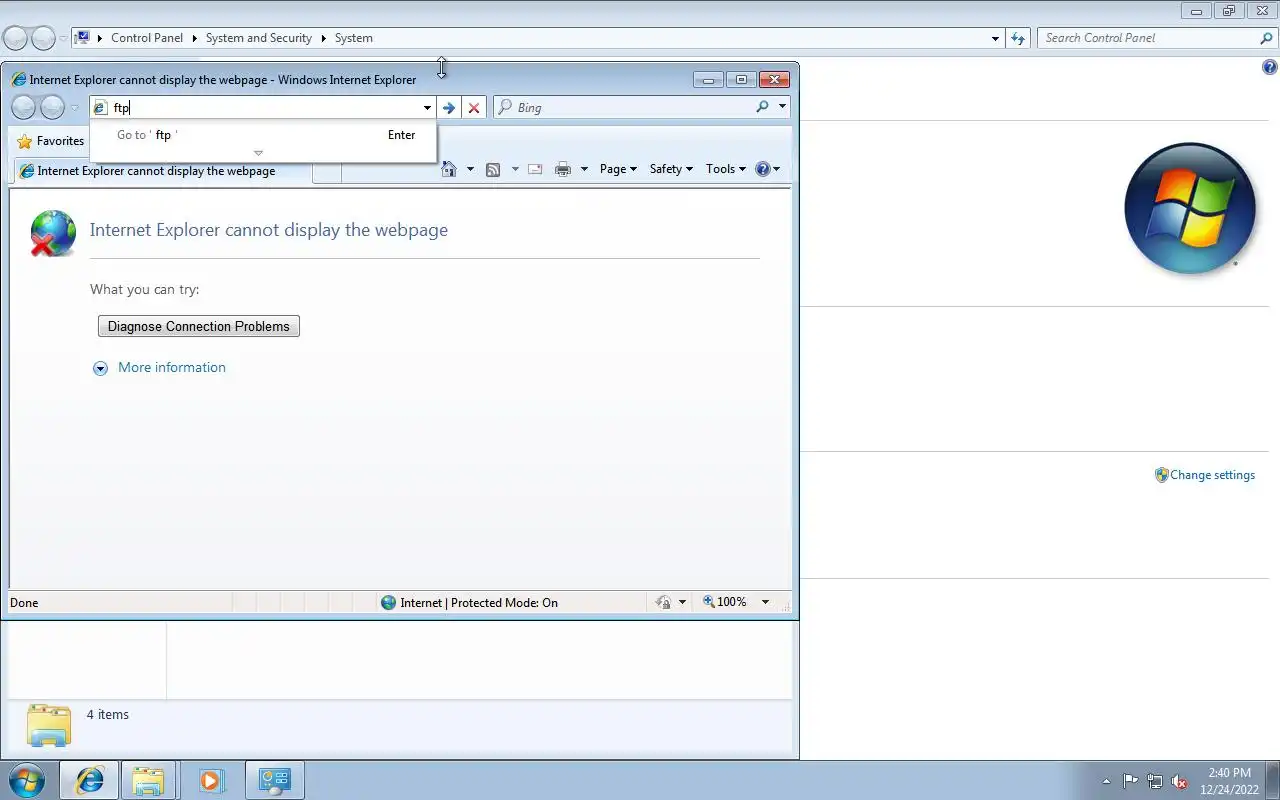The height and width of the screenshot is (800, 1280).
Task: Close the Internet Explorer window
Action: tap(774, 80)
